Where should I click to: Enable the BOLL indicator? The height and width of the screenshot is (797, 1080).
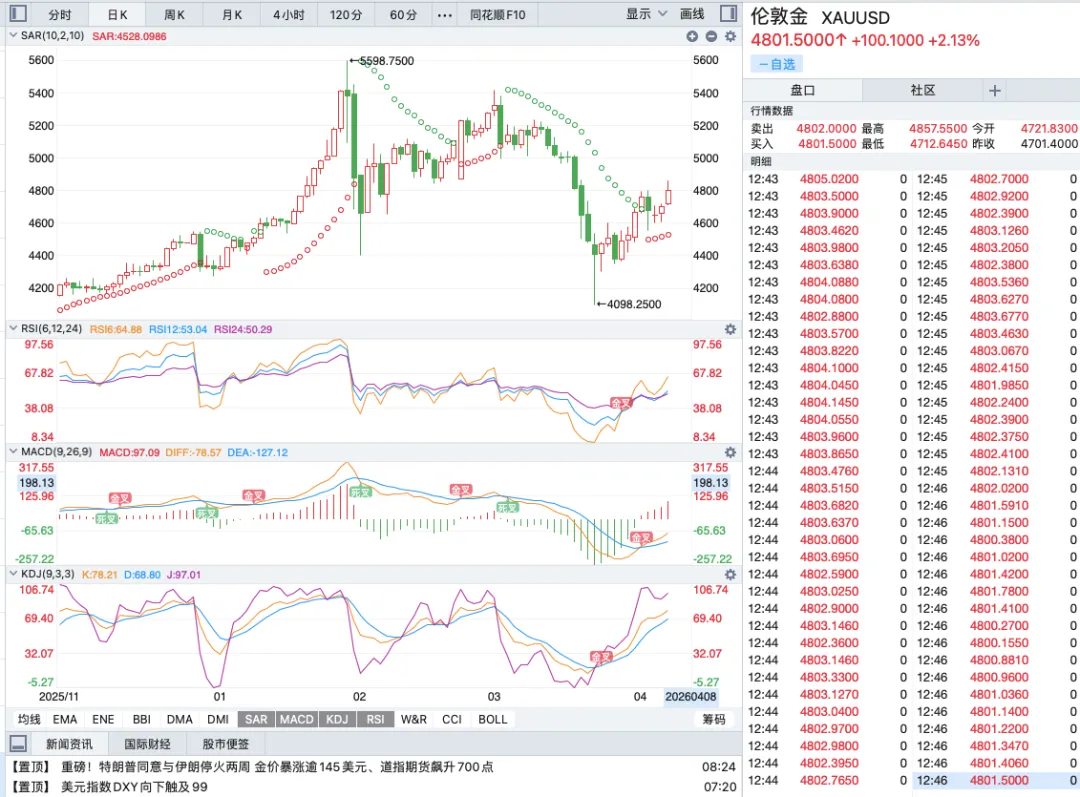[492, 719]
